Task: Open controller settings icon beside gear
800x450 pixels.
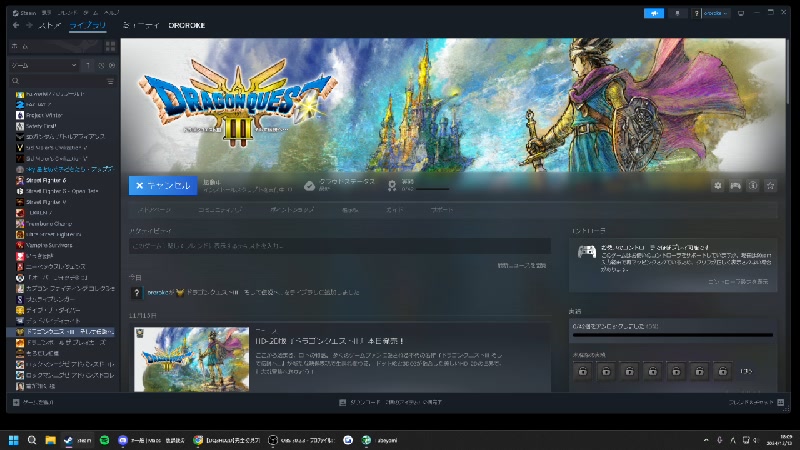Action: [735, 185]
